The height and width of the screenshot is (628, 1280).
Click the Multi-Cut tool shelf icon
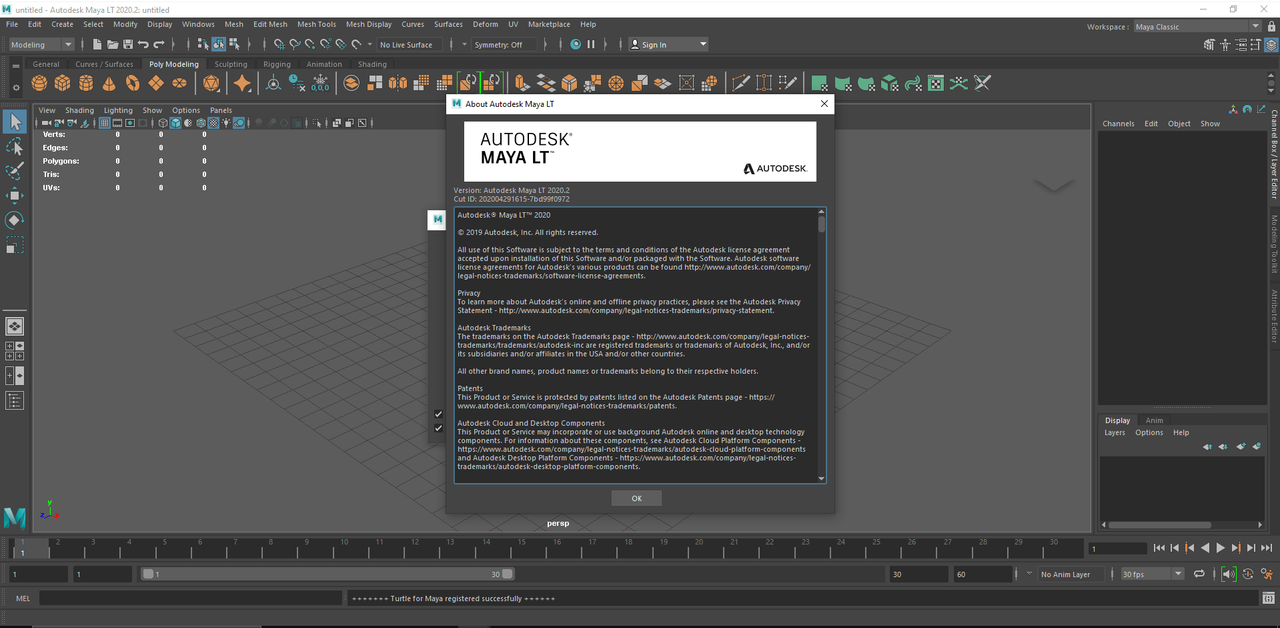click(x=739, y=83)
